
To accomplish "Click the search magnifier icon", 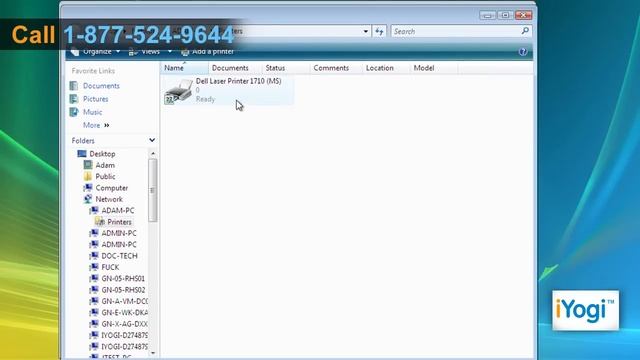I will pyautogui.click(x=525, y=31).
